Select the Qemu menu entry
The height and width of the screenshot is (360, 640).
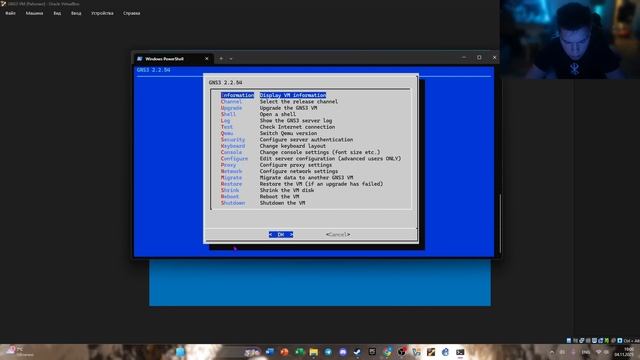pyautogui.click(x=227, y=133)
